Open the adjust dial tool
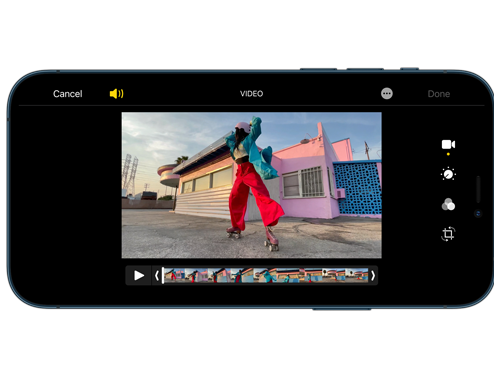The height and width of the screenshot is (375, 500). tap(448, 174)
